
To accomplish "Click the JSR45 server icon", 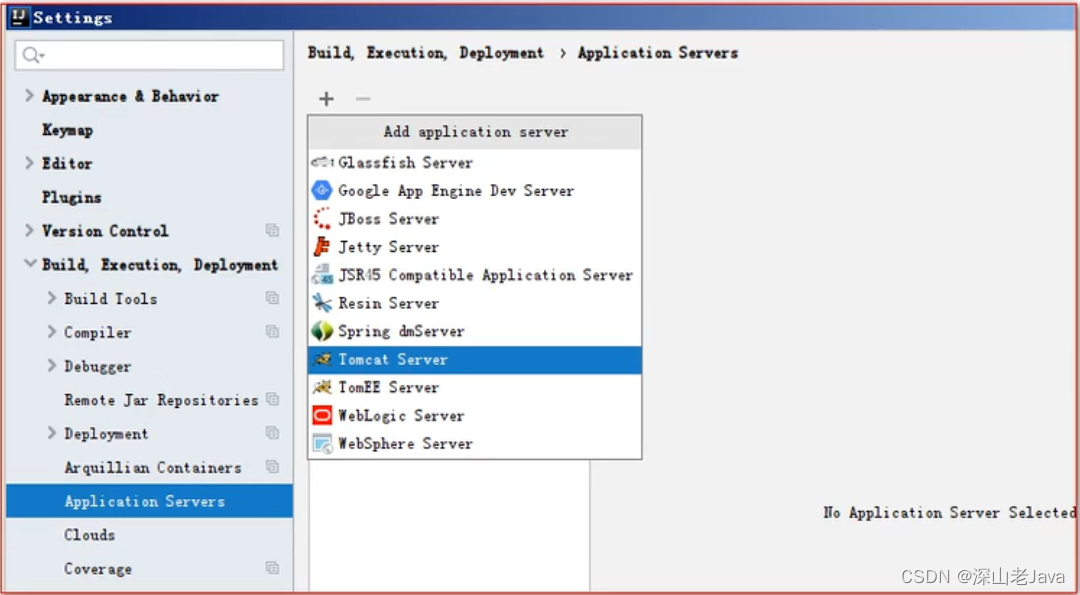I will tap(322, 275).
